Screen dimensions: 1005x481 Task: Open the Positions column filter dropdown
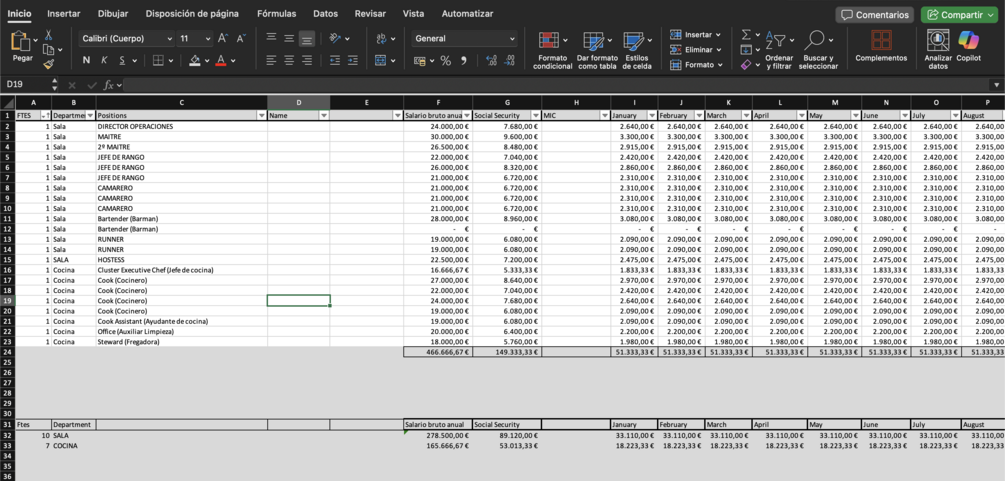coord(262,115)
